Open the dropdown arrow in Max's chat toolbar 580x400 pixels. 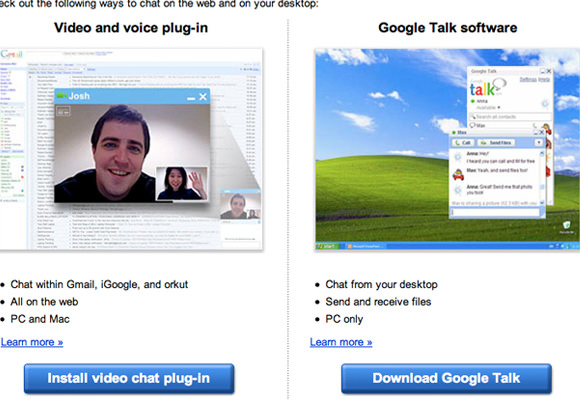coord(539,142)
